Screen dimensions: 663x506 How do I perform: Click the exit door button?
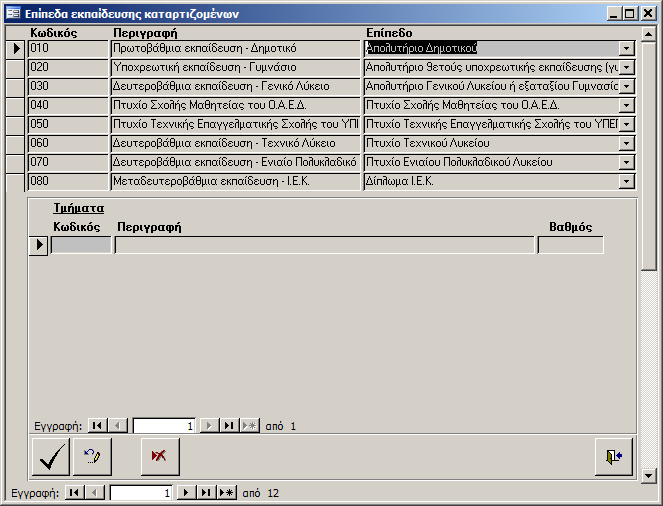coord(613,457)
